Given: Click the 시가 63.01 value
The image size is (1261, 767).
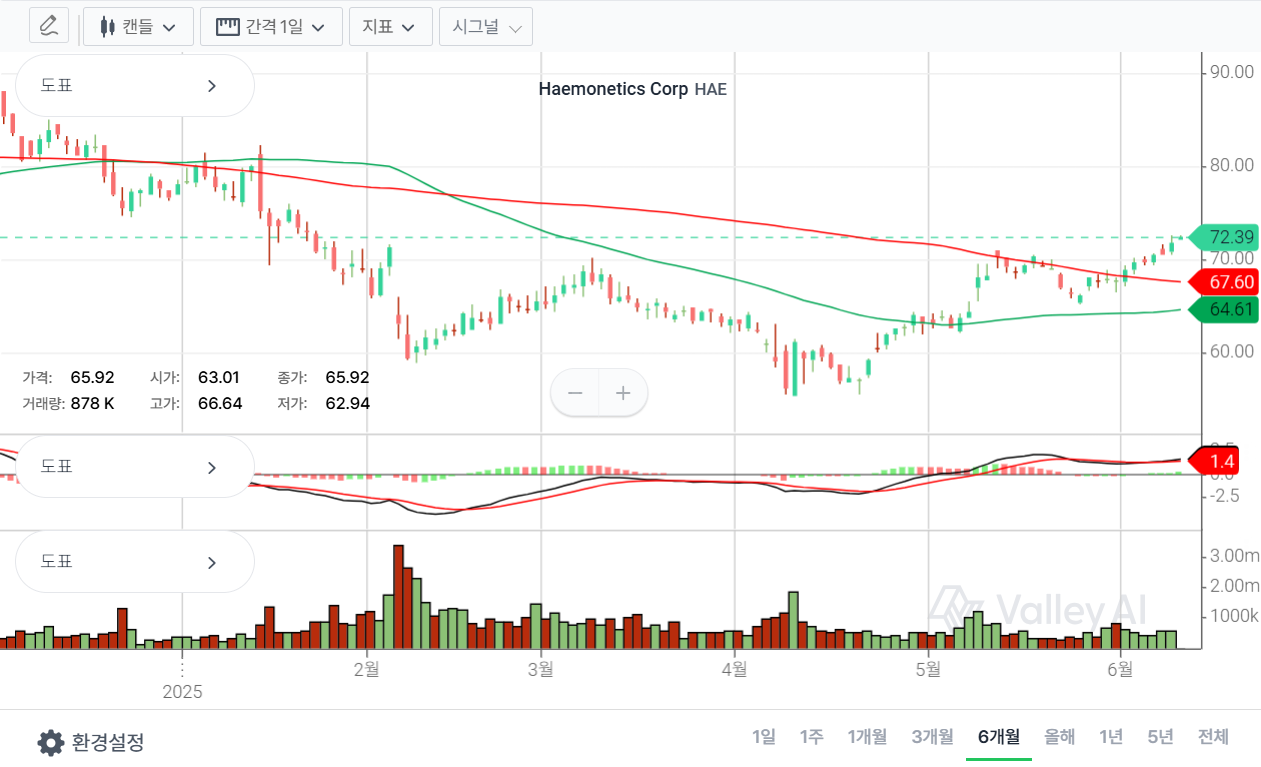Looking at the screenshot, I should point(219,377).
